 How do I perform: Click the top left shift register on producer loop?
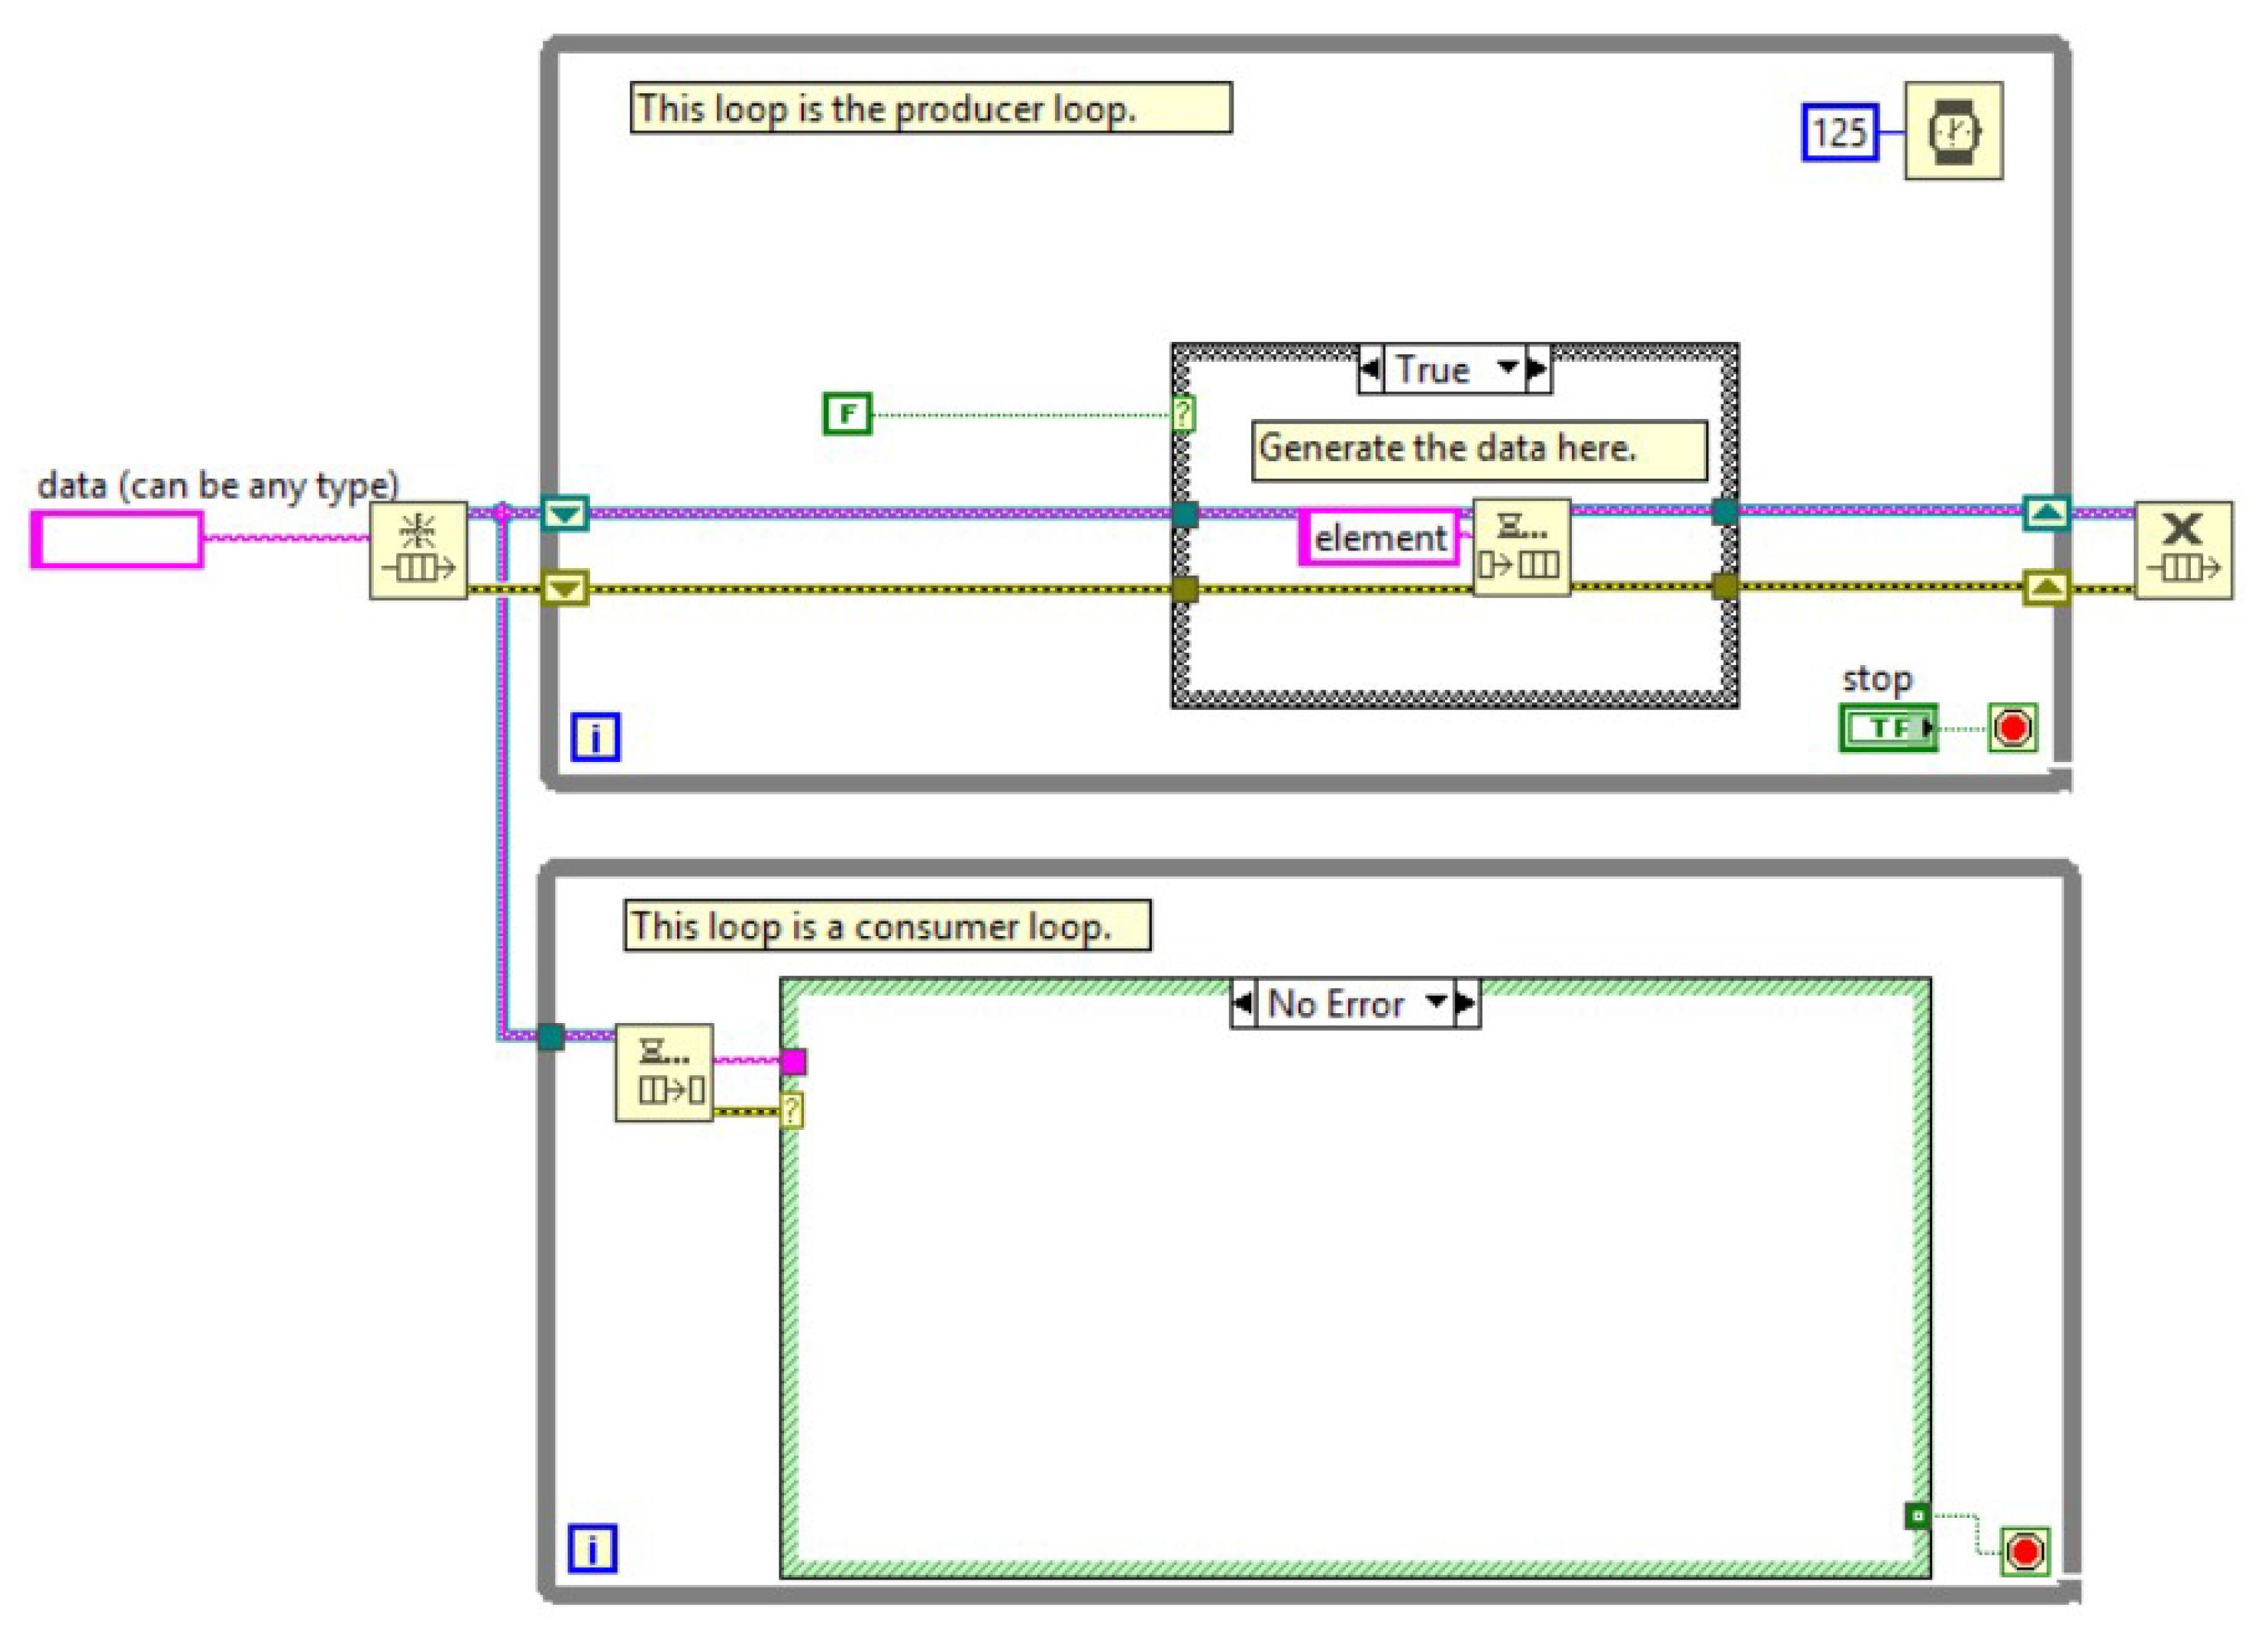pos(565,514)
